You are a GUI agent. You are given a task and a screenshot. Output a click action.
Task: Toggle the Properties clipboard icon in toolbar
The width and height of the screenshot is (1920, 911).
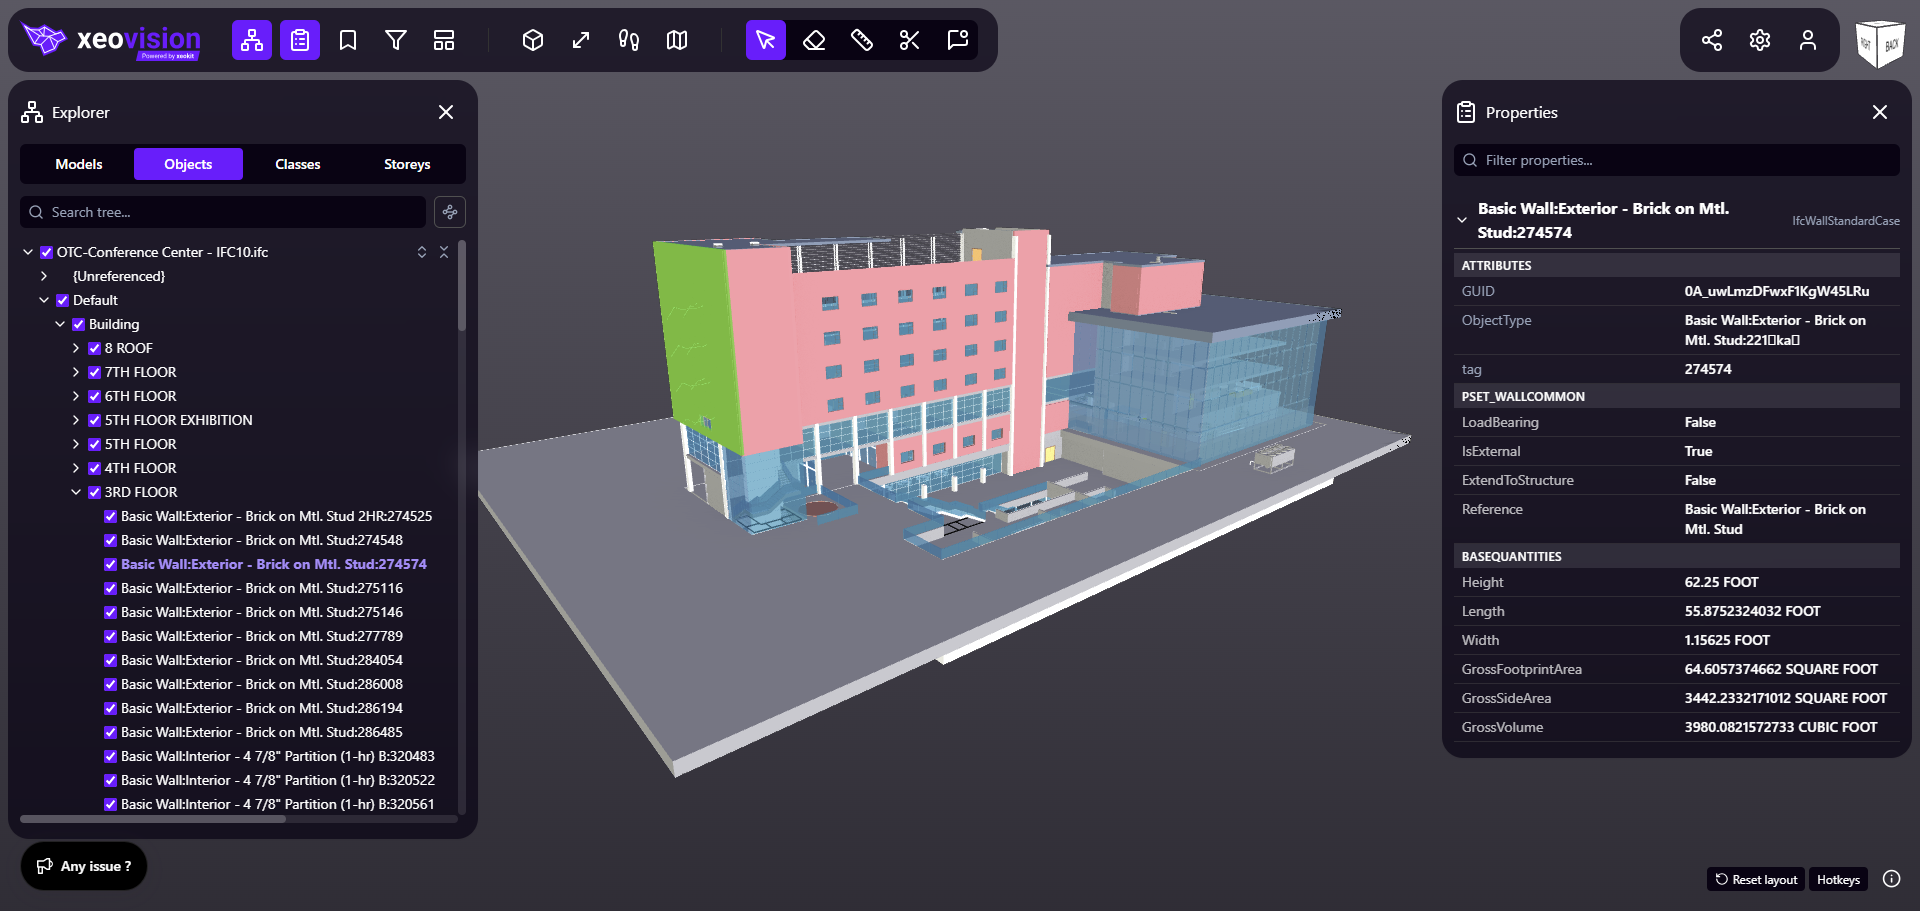(300, 40)
